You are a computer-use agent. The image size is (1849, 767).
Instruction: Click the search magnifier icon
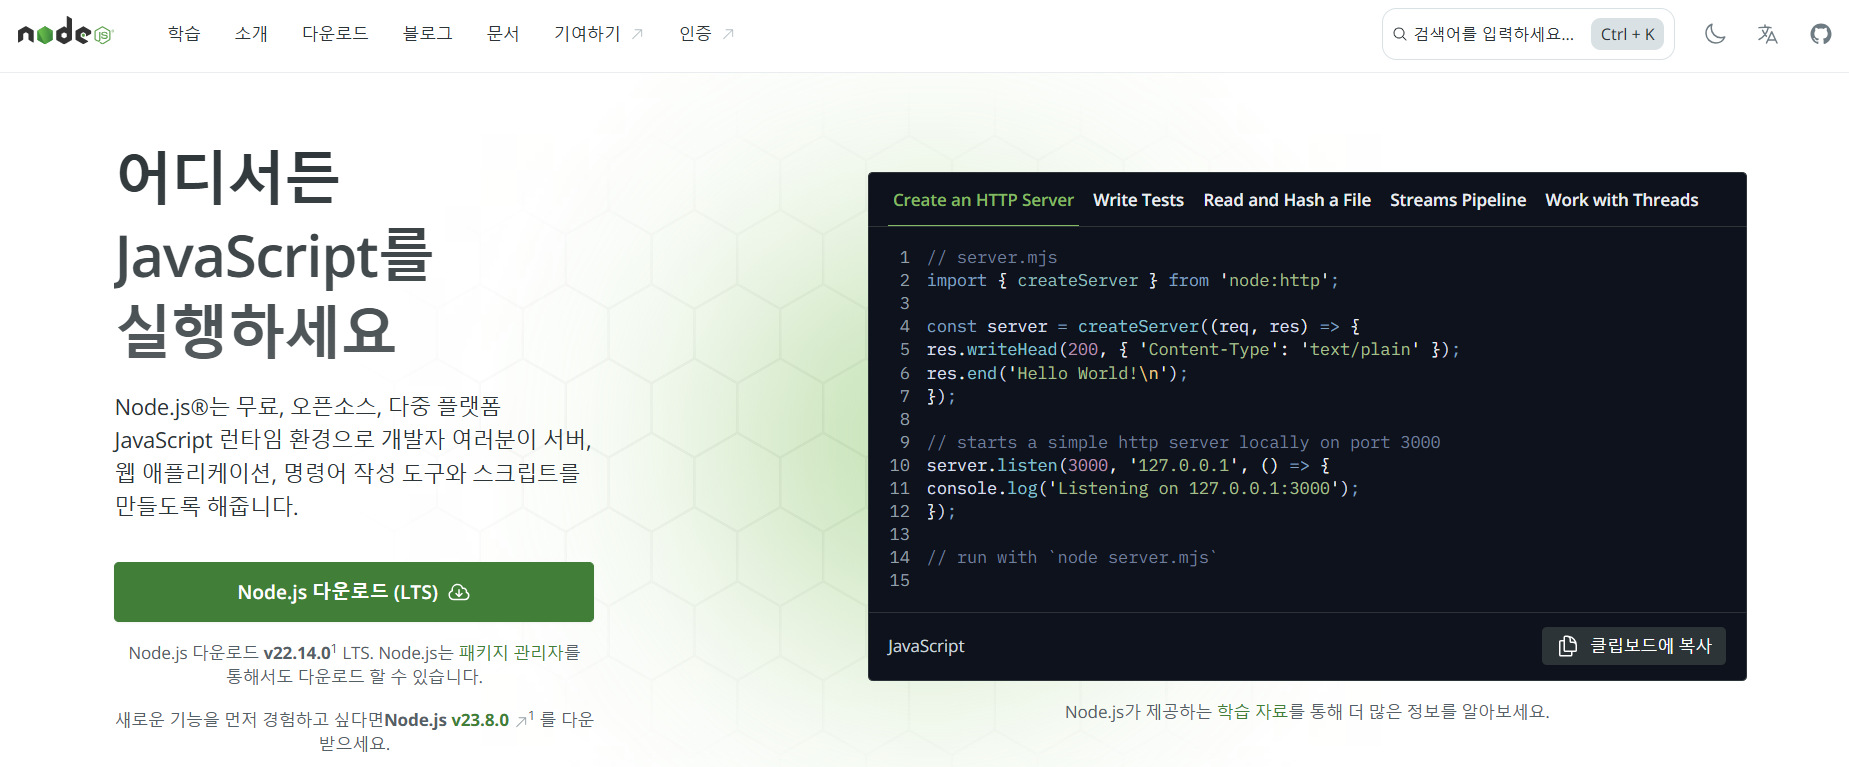point(1400,34)
